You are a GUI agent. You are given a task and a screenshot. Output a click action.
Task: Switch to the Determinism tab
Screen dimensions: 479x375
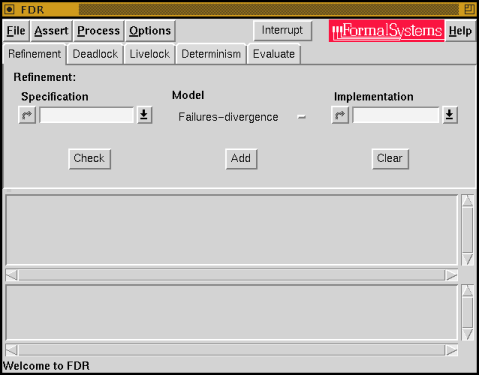[211, 54]
